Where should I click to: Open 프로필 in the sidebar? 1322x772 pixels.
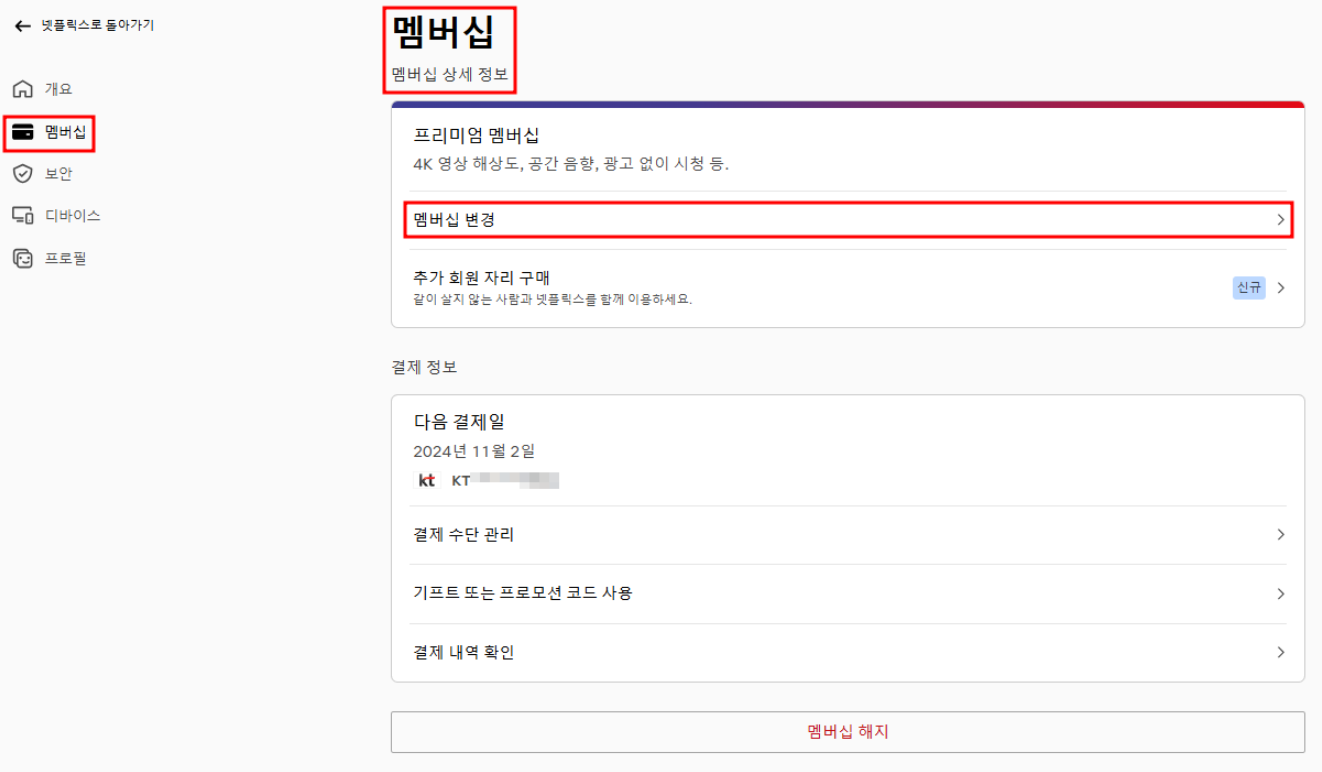[x=65, y=258]
